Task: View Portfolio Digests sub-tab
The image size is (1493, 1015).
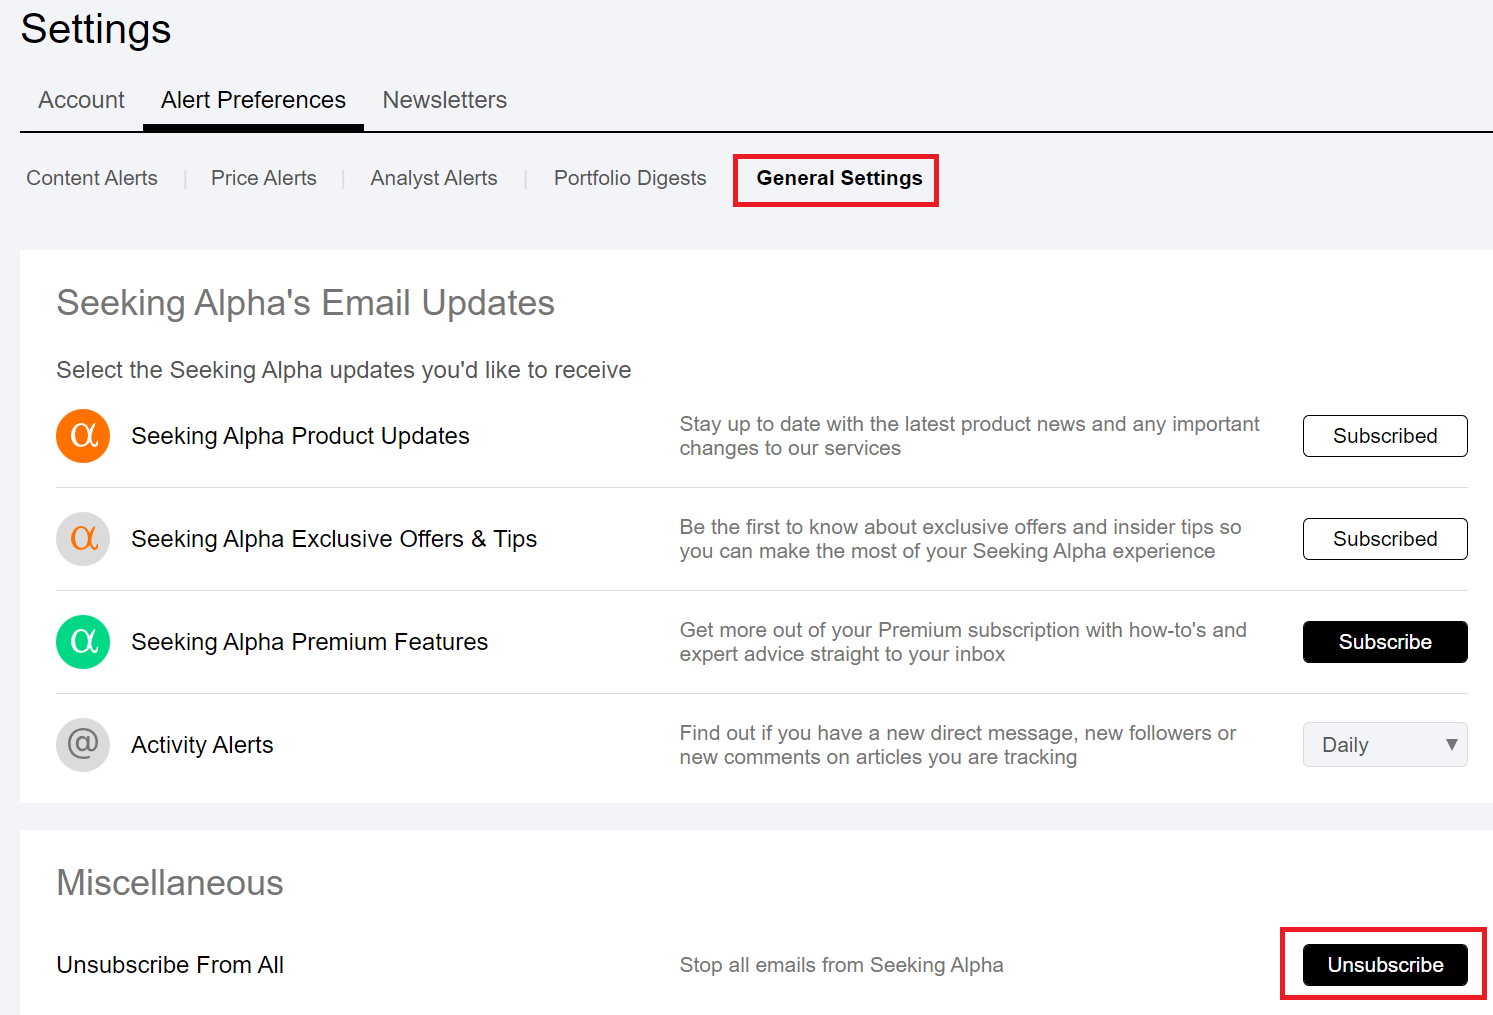Action: (x=630, y=178)
